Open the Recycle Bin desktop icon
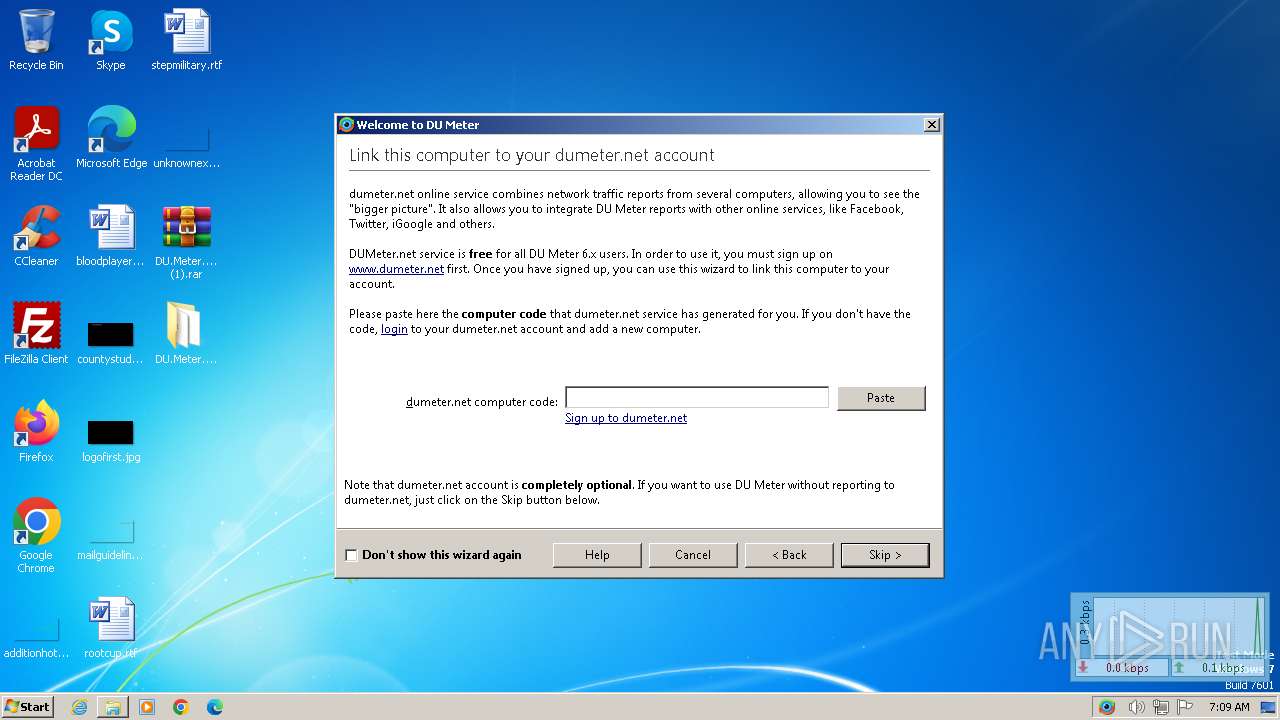This screenshot has width=1280, height=720. click(36, 40)
